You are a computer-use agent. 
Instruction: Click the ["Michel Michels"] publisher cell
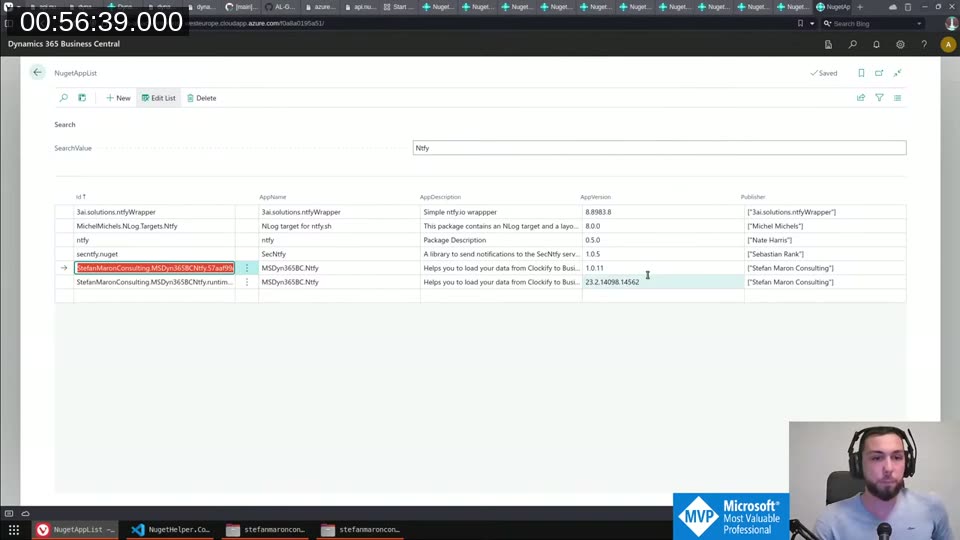pos(825,226)
